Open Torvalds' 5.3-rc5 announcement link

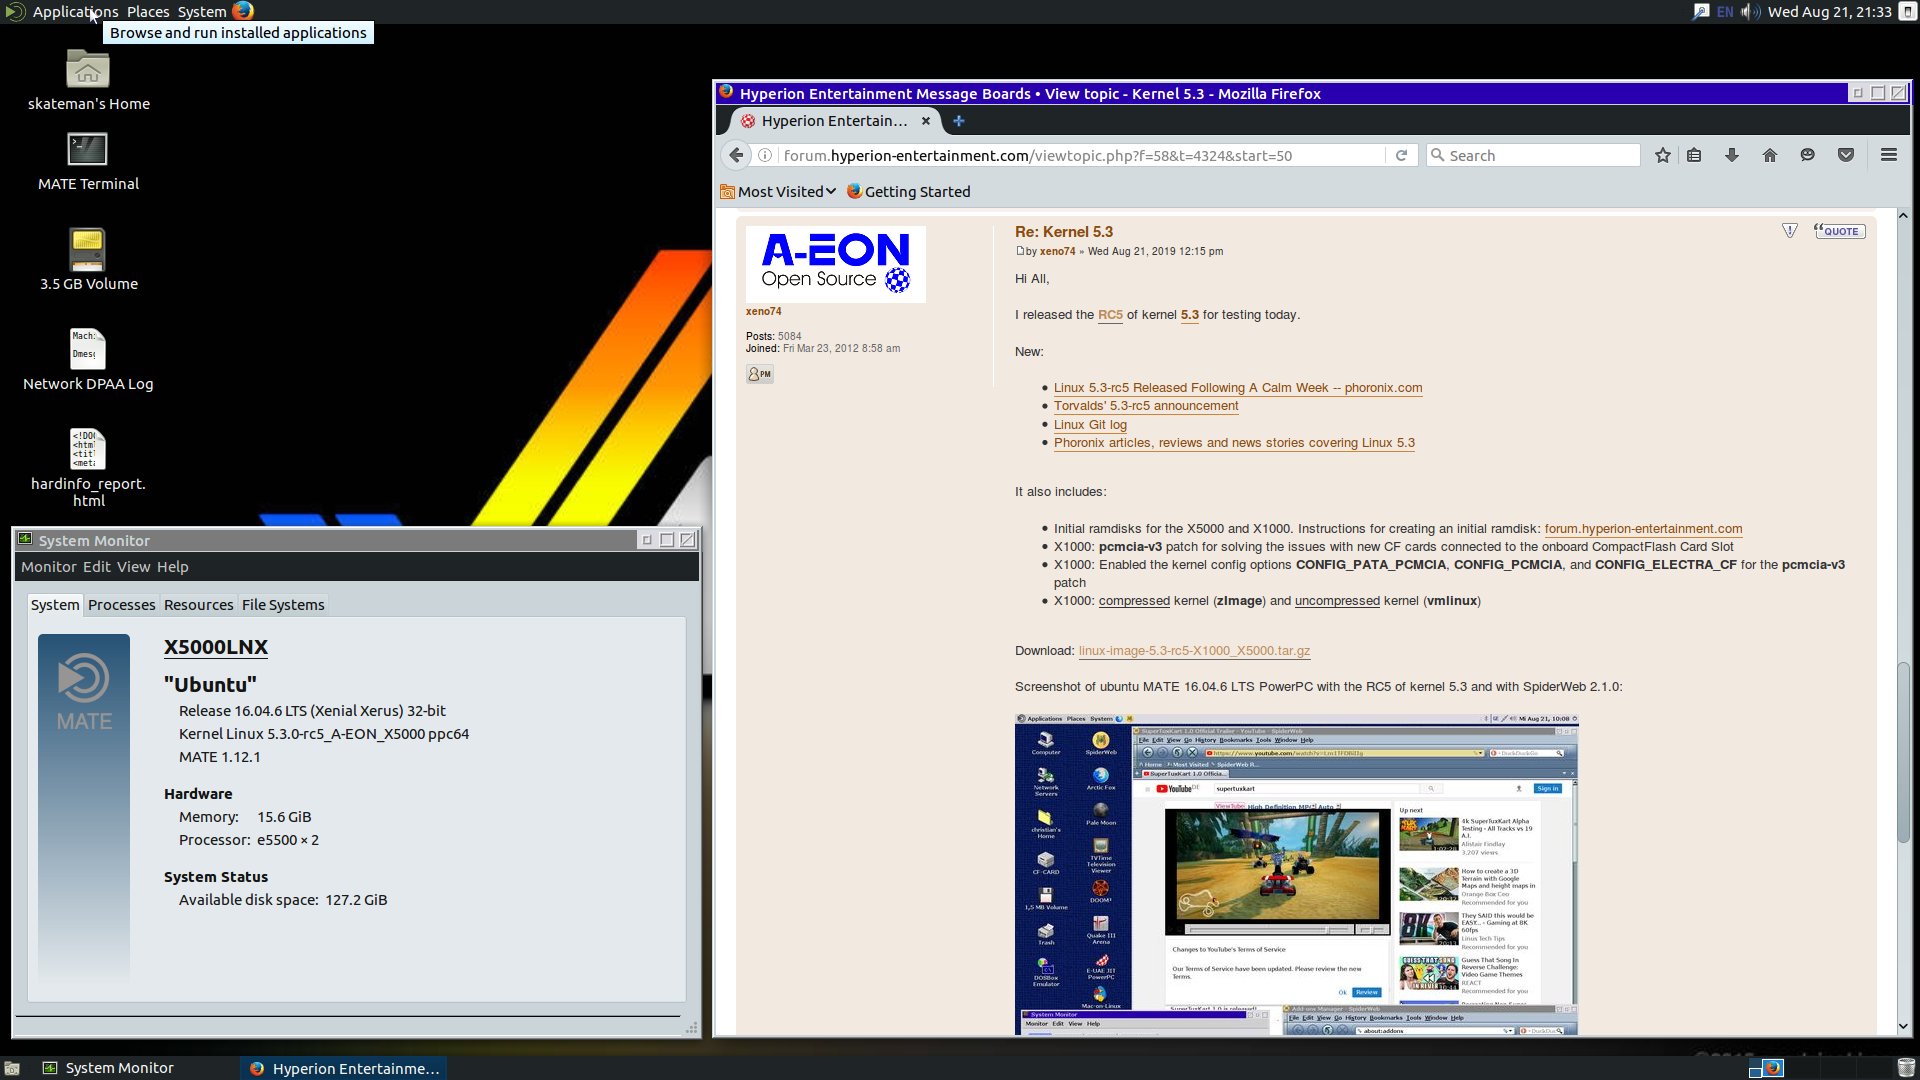click(x=1146, y=406)
